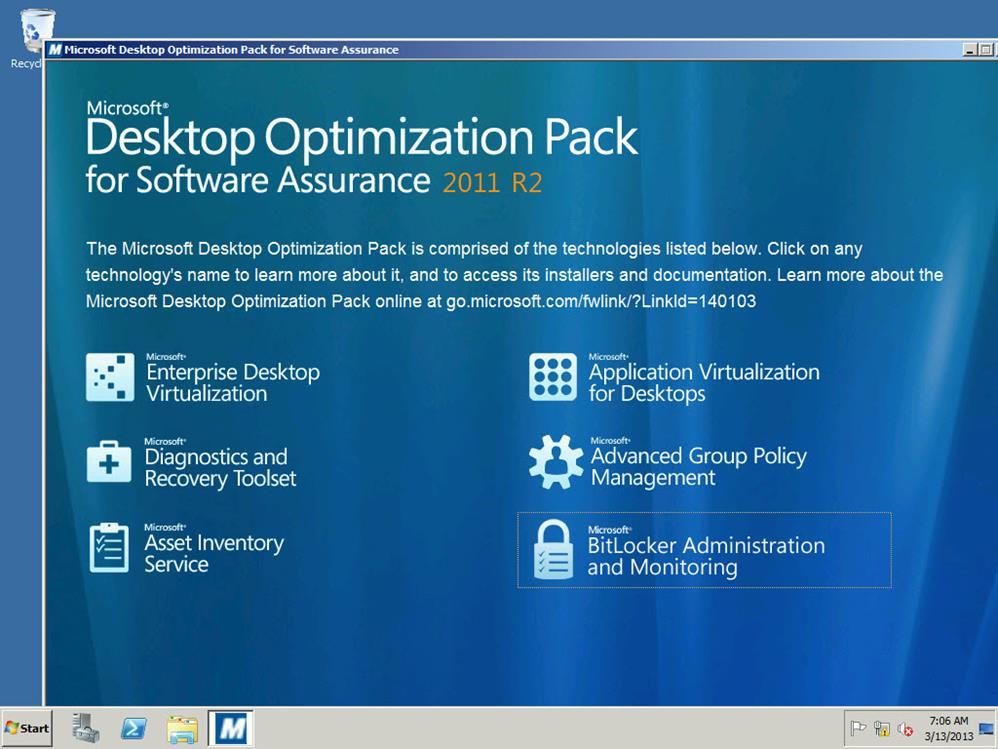Select the MDOP taskbar button
This screenshot has width=998, height=749.
pos(231,728)
